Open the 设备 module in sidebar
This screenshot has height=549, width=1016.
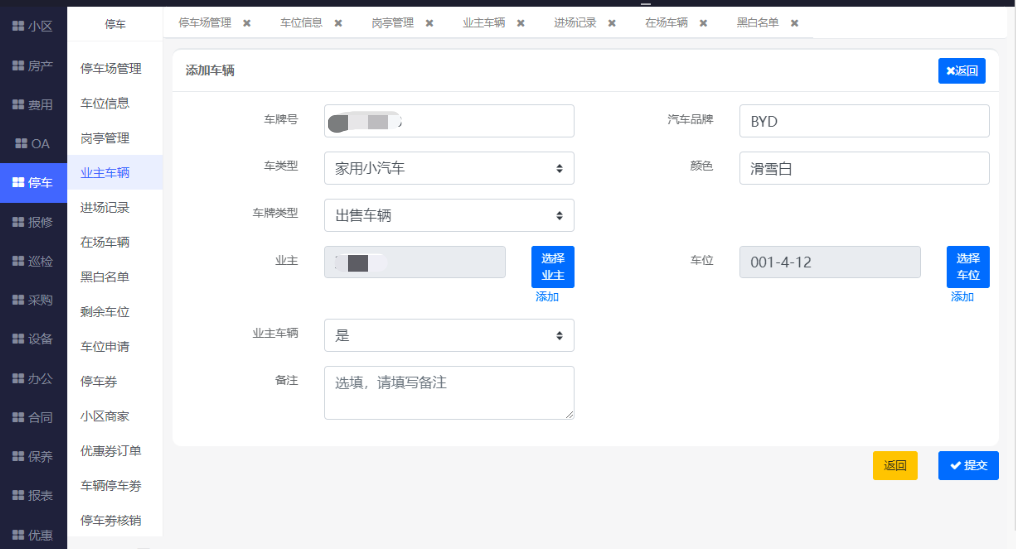[33, 339]
